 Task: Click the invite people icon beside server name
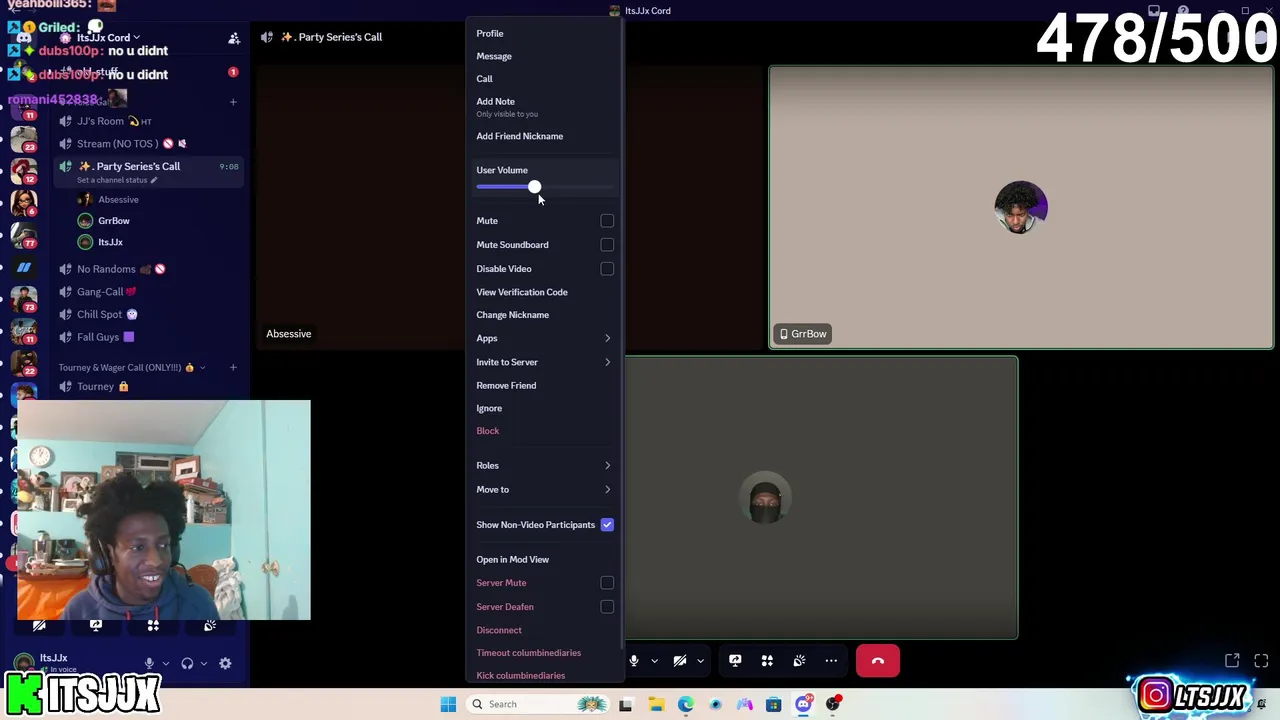[234, 38]
